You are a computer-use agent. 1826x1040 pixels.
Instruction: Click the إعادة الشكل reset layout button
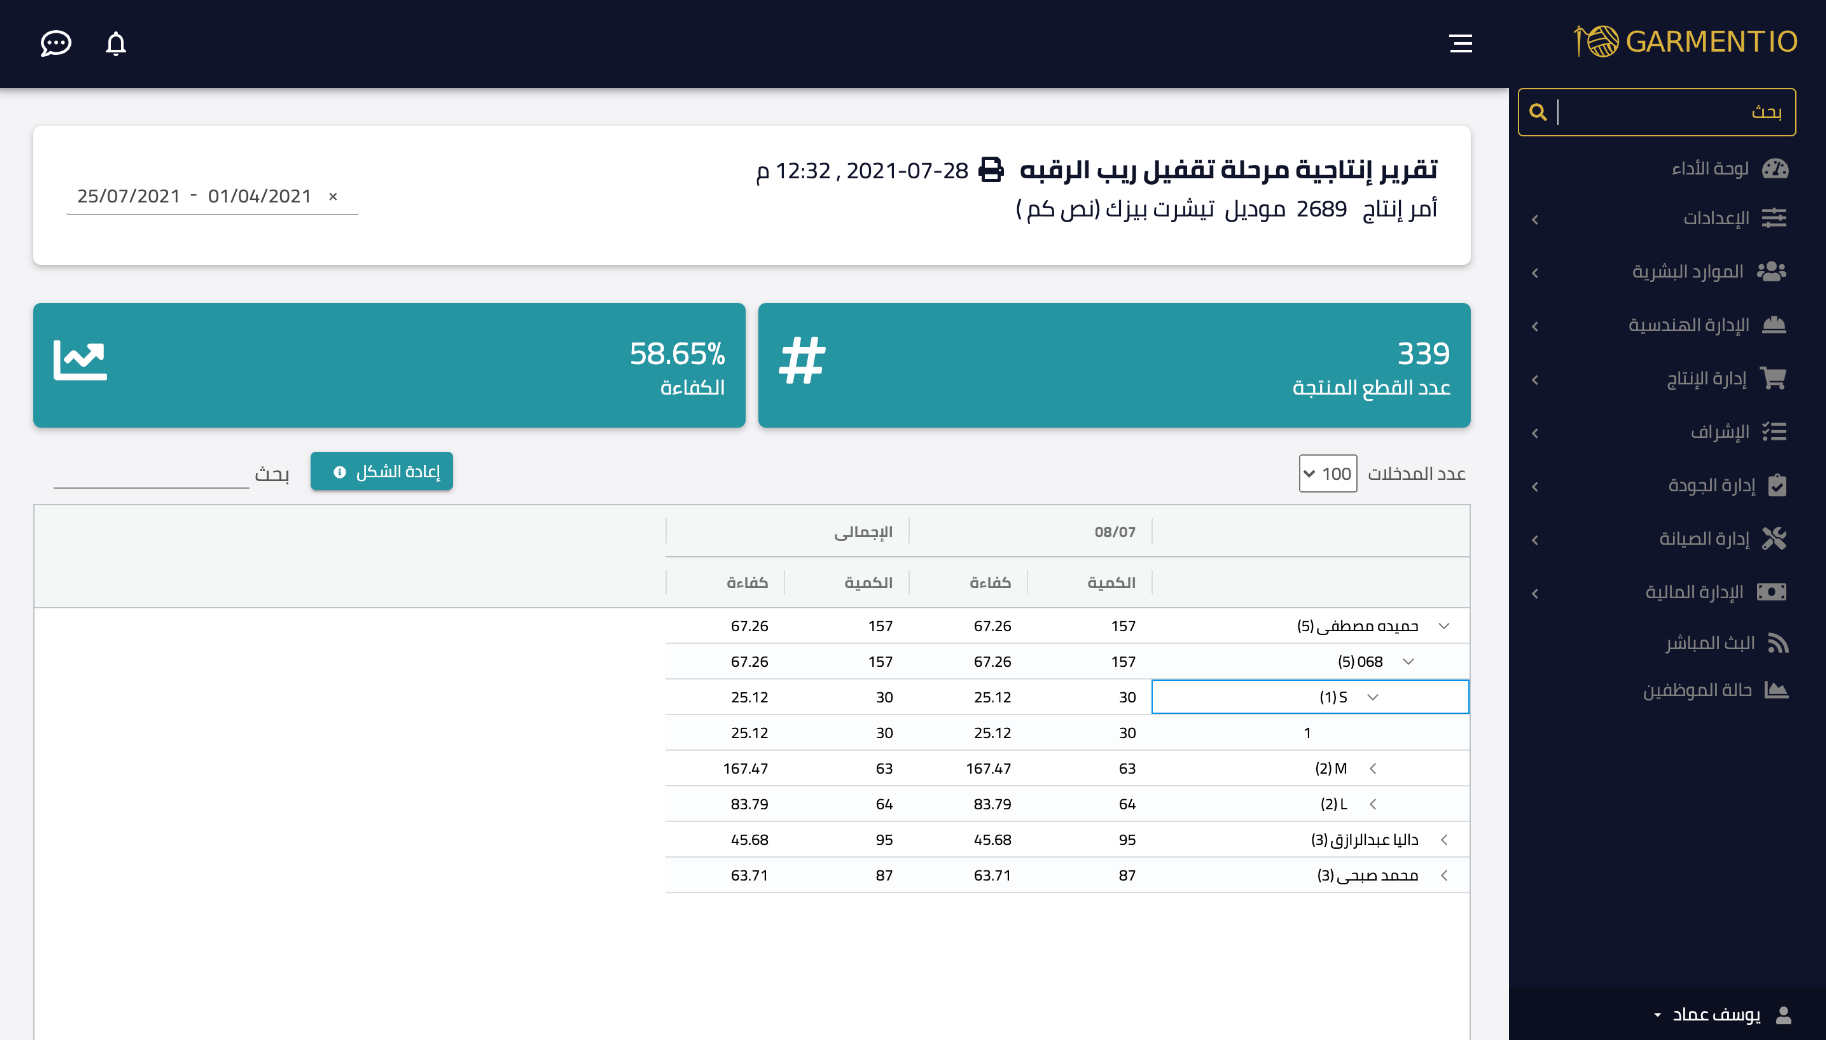tap(382, 471)
